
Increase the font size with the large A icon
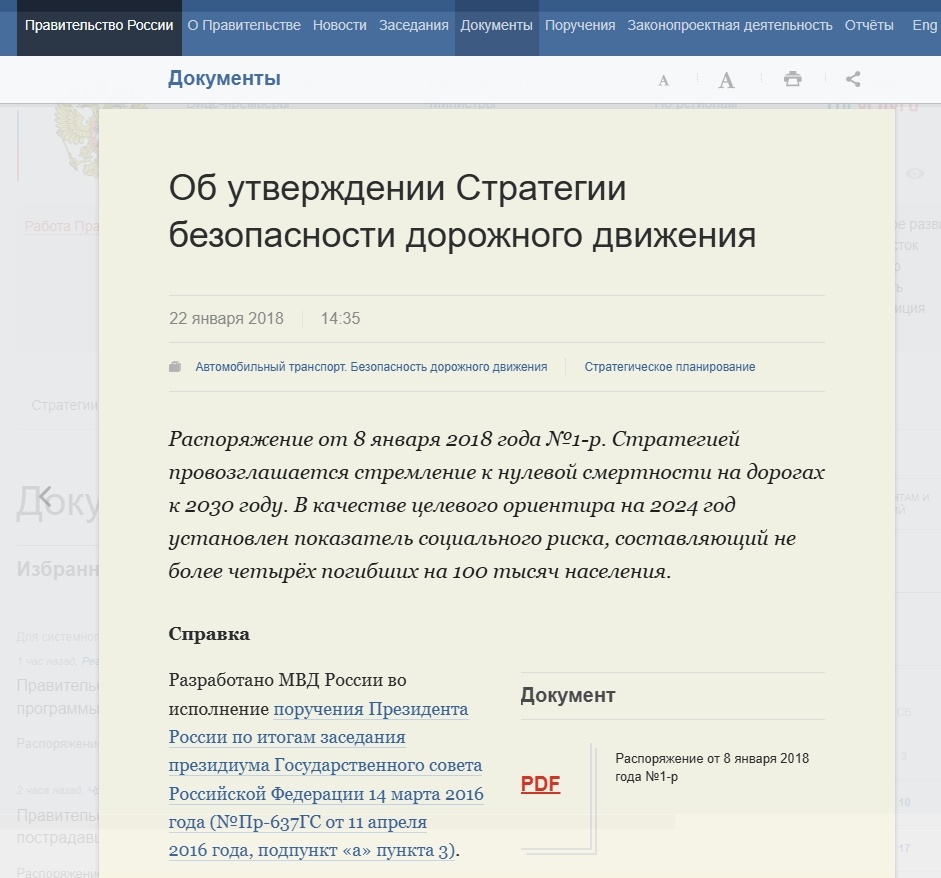[x=726, y=80]
